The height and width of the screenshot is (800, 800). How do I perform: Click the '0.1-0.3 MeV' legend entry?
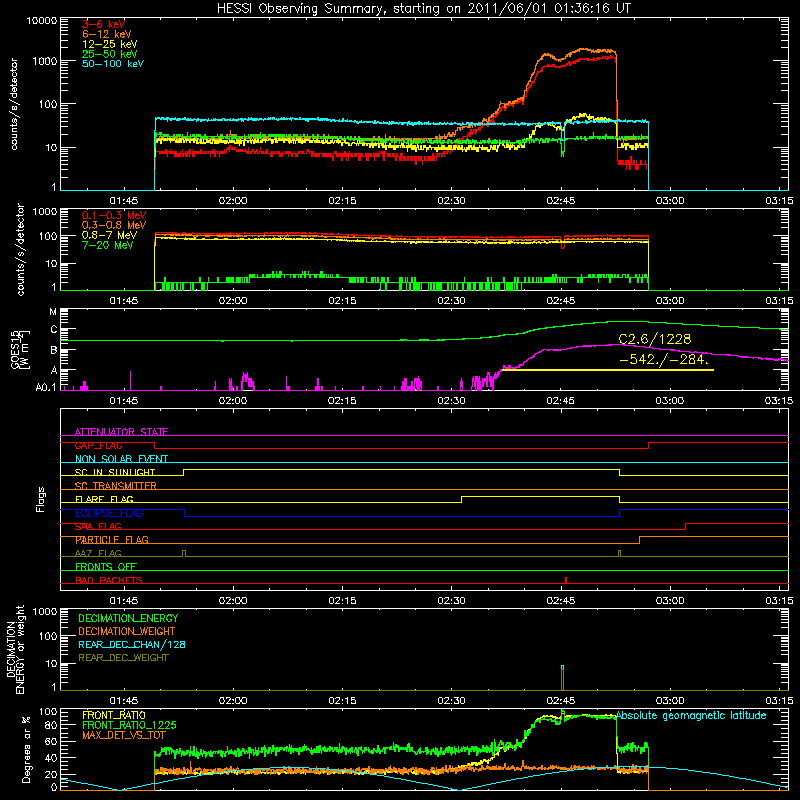coord(114,215)
